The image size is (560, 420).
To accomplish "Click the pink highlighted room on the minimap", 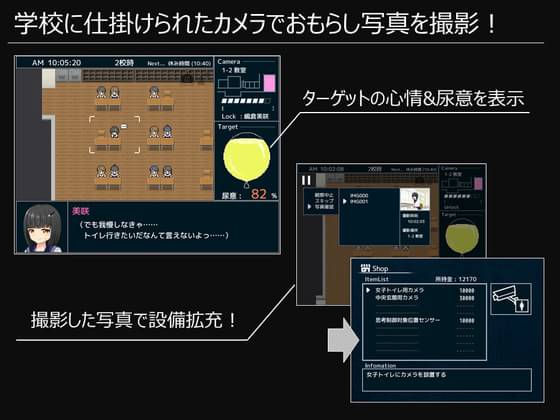I will (x=270, y=83).
